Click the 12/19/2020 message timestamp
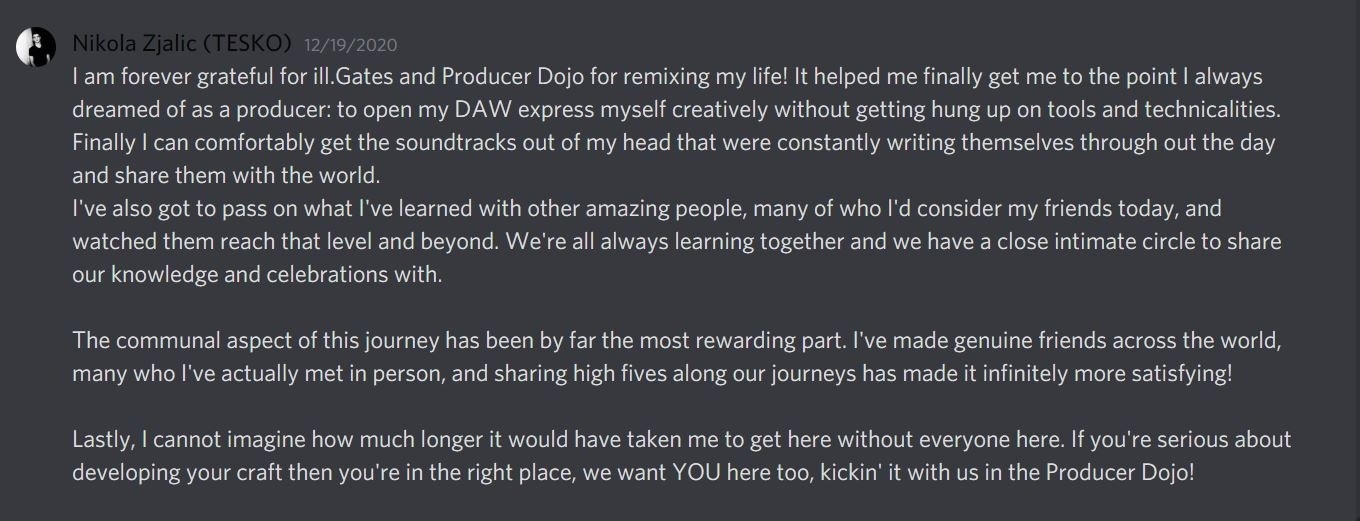 (x=350, y=45)
